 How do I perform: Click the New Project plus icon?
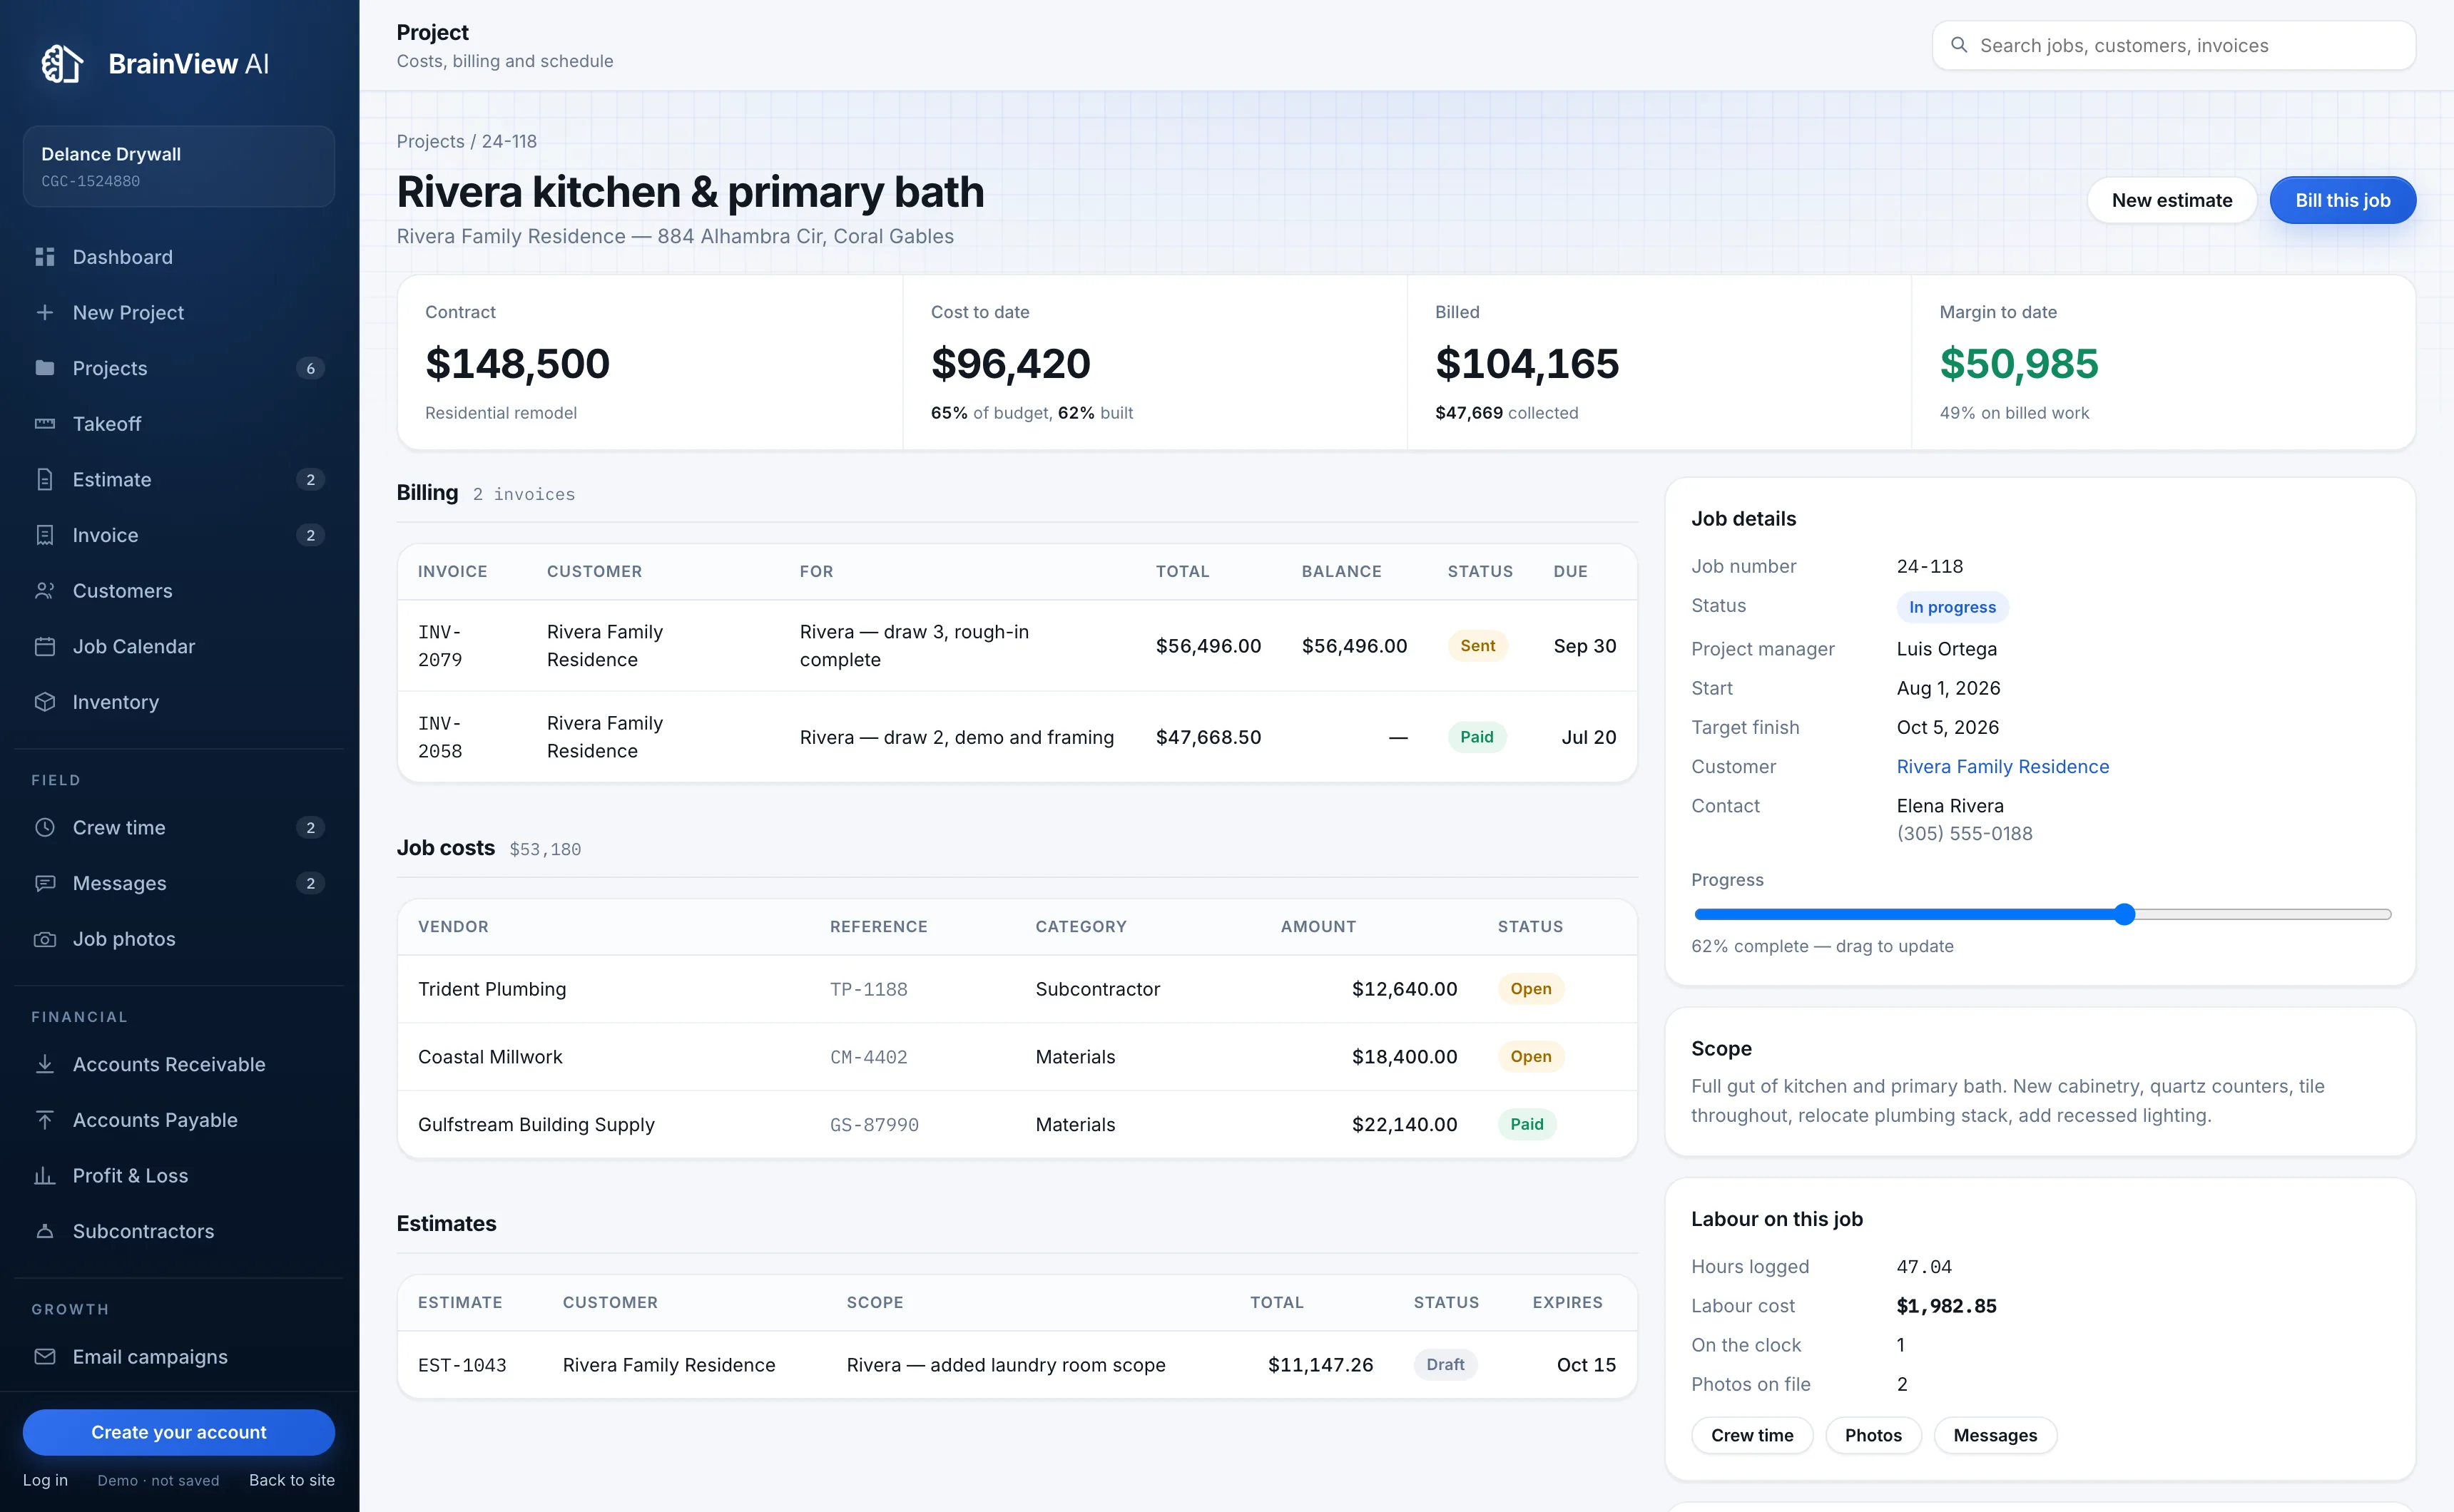(45, 313)
